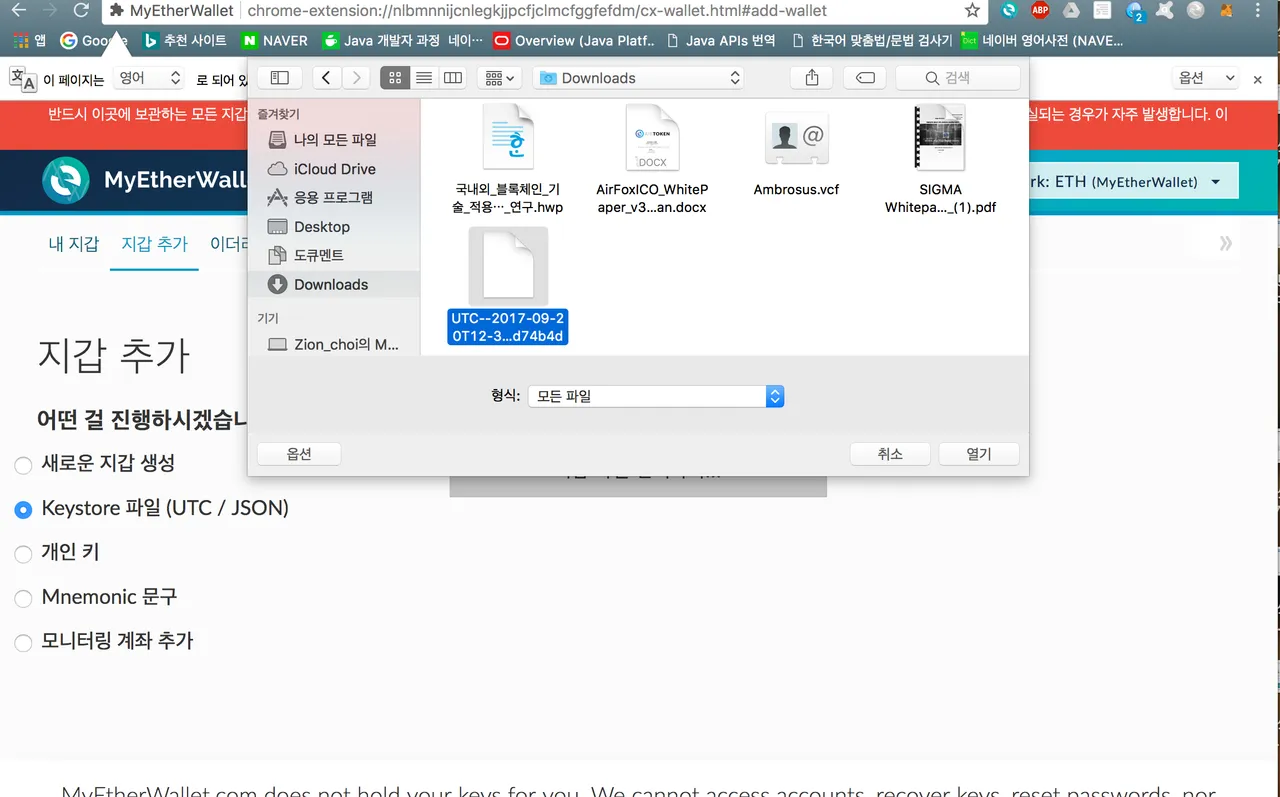1280x797 pixels.
Task: Open the Downloads location popup
Action: [x=638, y=78]
